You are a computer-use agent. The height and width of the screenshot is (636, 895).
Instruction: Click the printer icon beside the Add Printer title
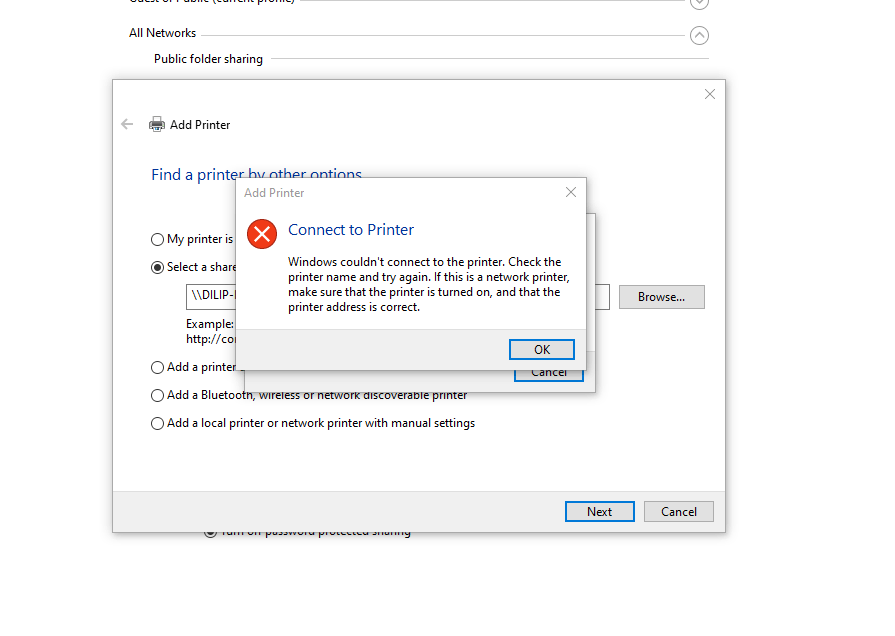point(157,124)
